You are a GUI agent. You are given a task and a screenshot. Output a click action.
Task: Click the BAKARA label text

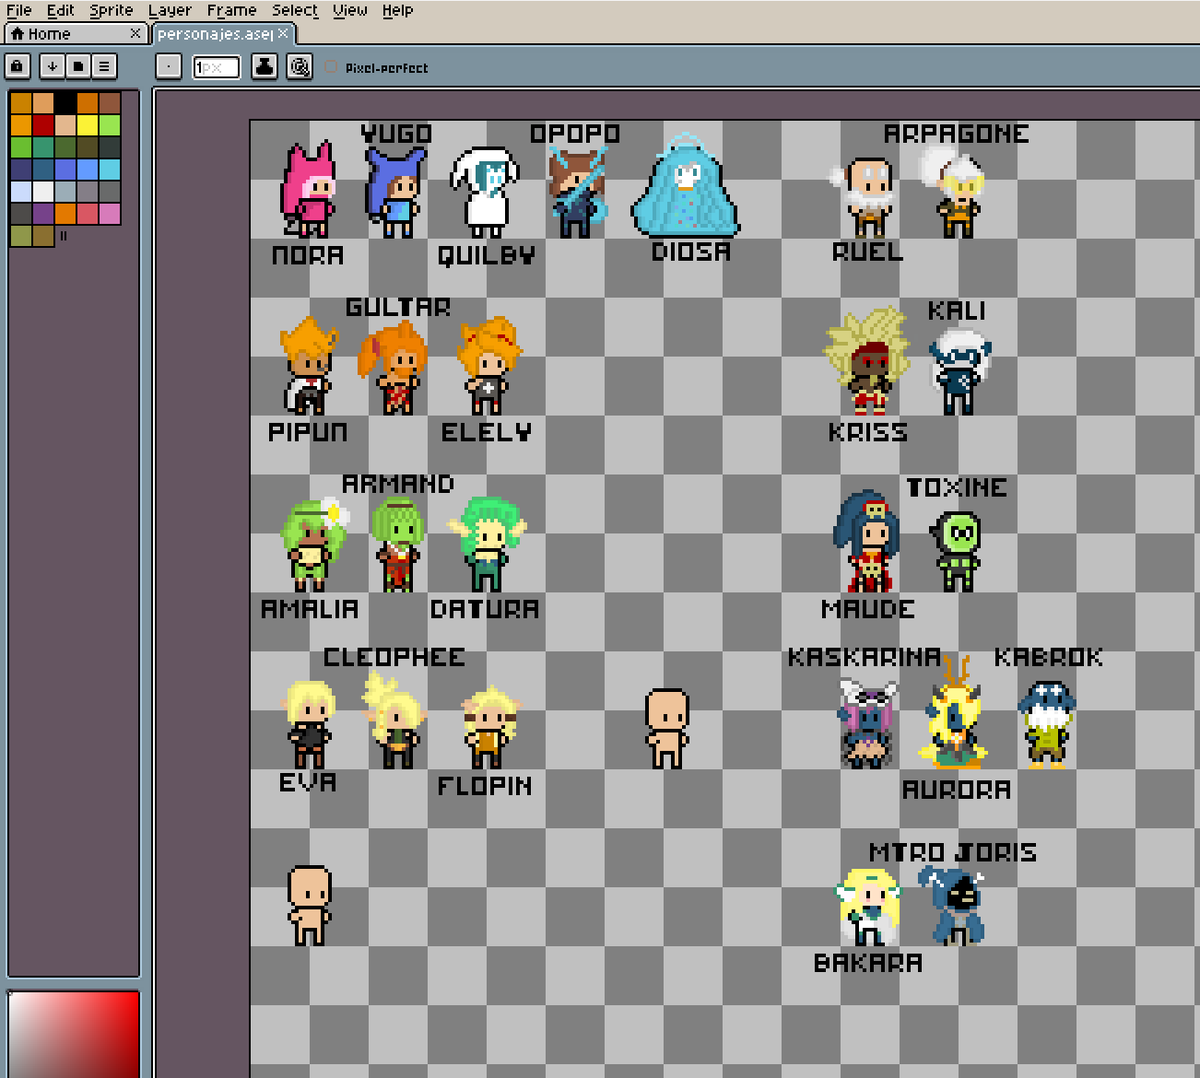[868, 962]
